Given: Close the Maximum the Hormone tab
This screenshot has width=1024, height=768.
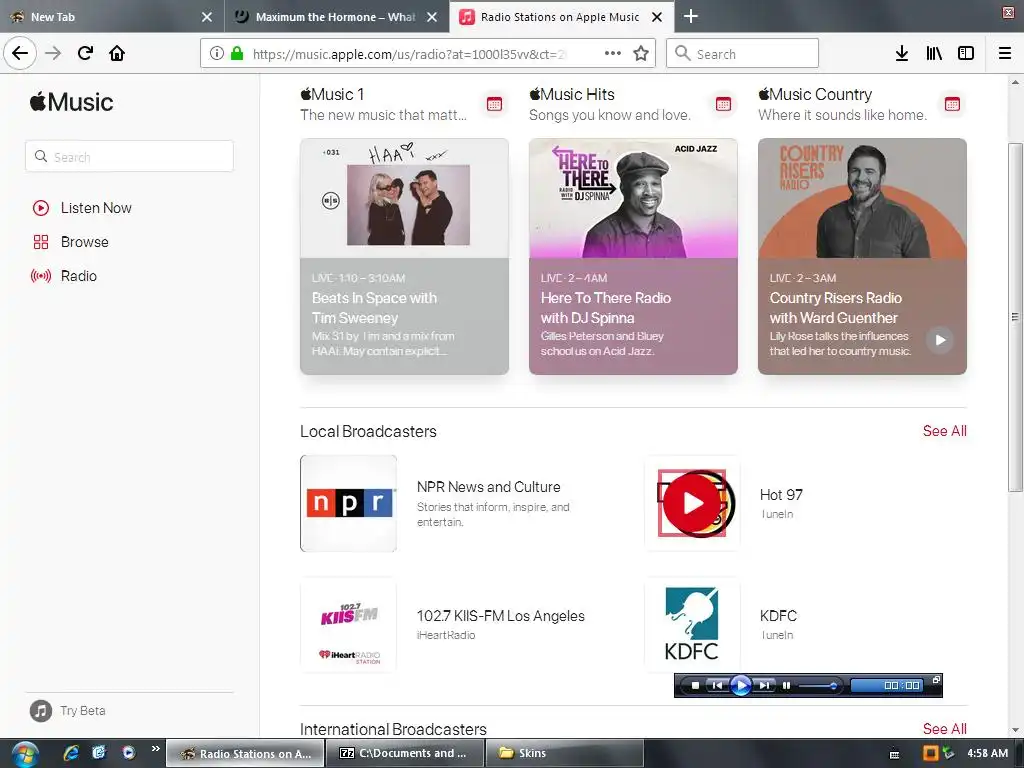Looking at the screenshot, I should [x=432, y=17].
